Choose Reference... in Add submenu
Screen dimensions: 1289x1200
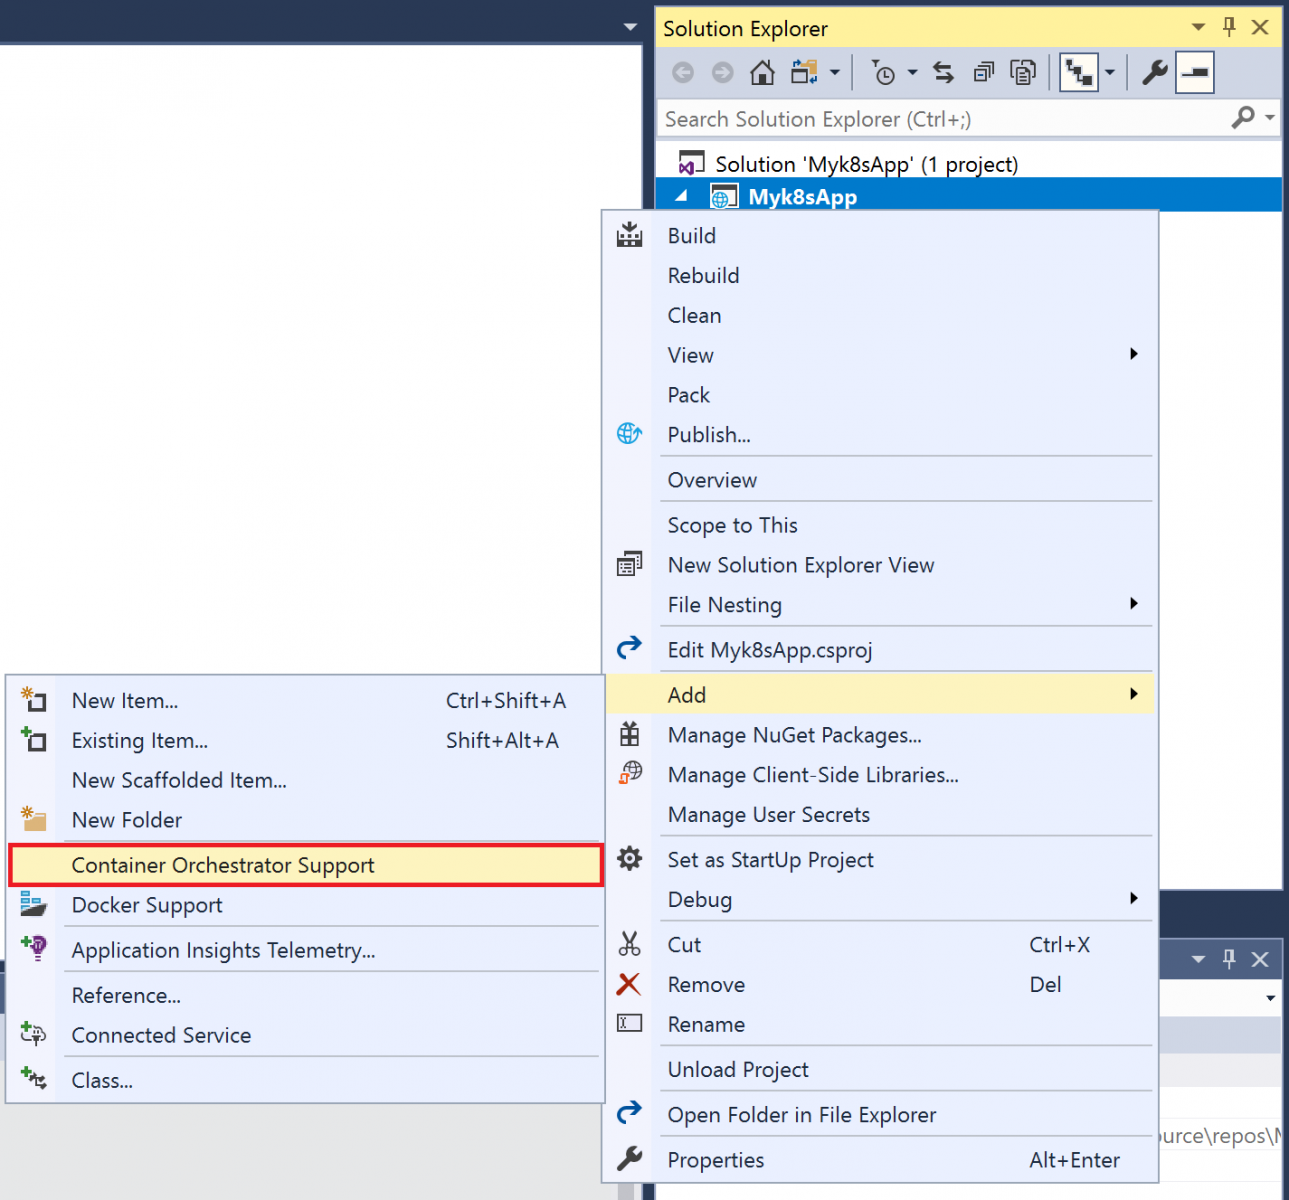click(126, 996)
